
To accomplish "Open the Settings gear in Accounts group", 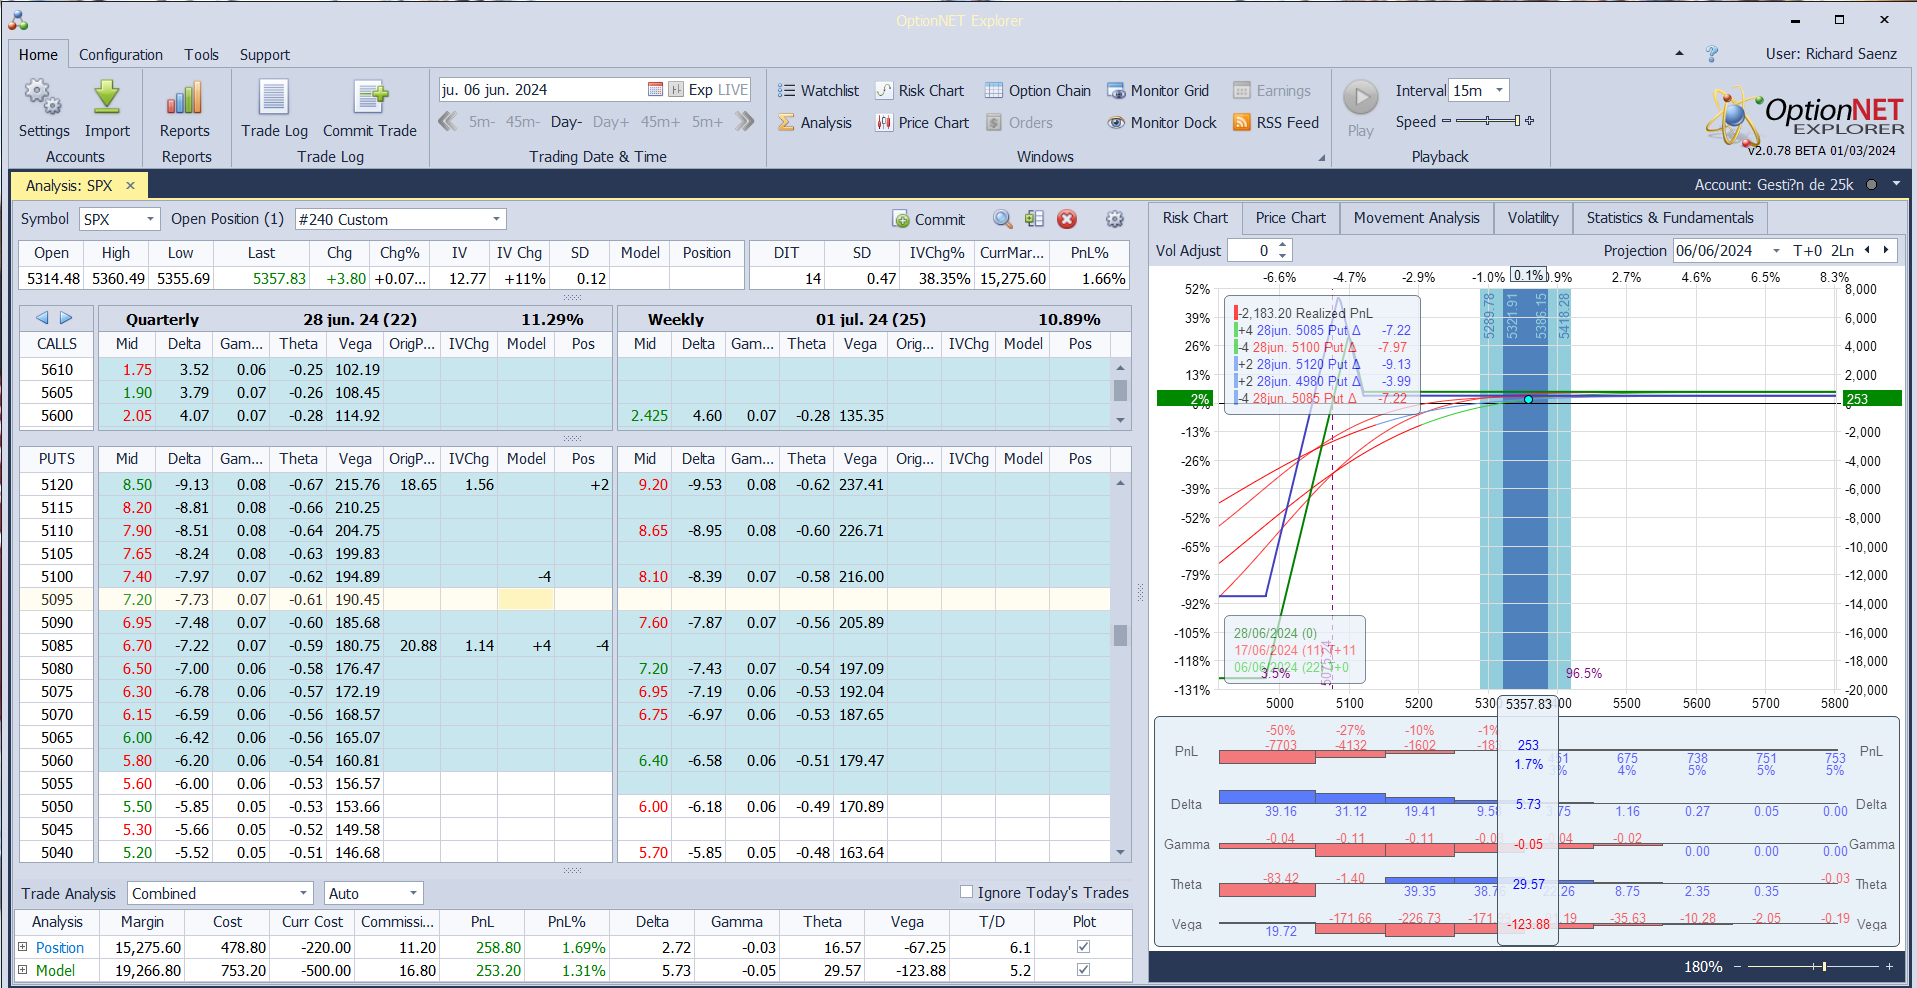I will click(43, 98).
